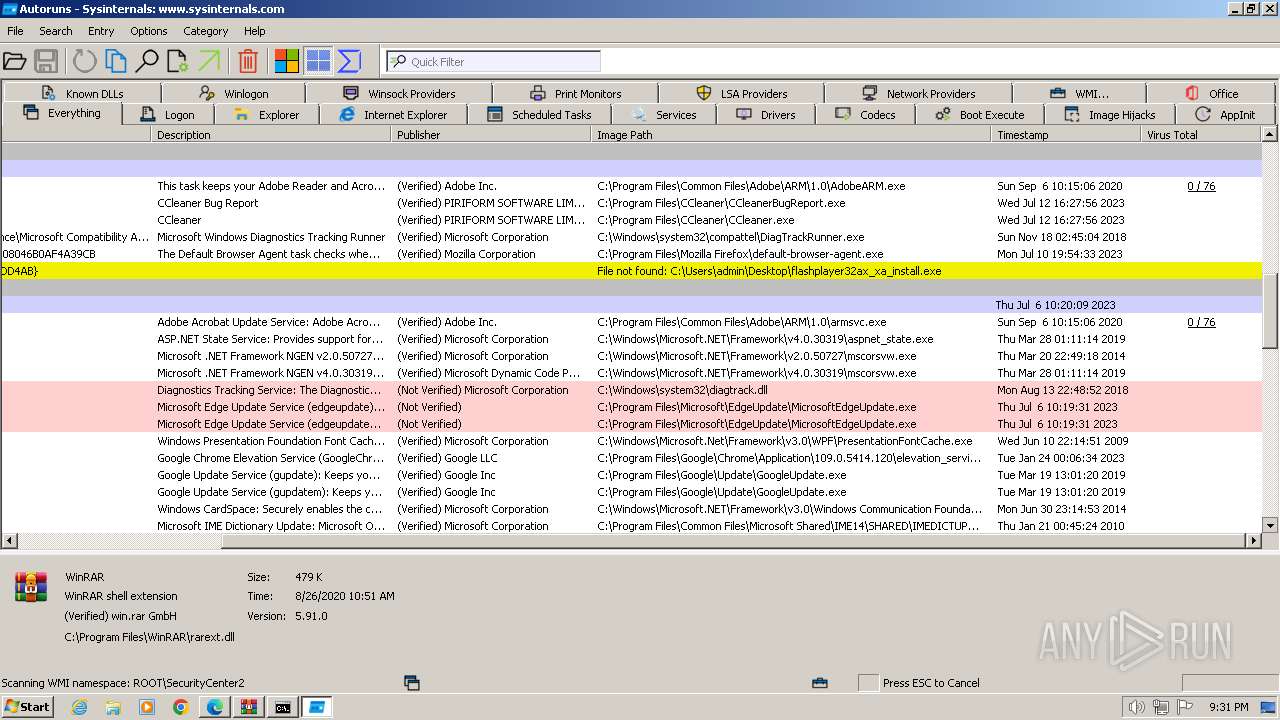Image resolution: width=1280 pixels, height=720 pixels.
Task: Select the Diagnostics Tracking Service row
Action: tap(631, 390)
